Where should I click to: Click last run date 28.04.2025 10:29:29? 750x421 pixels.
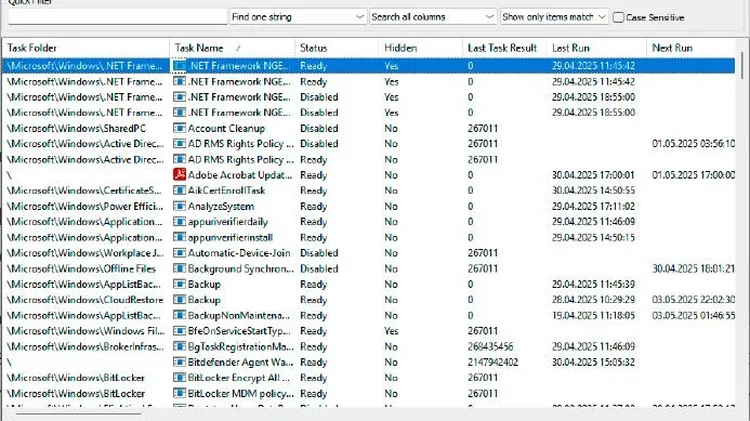[594, 299]
